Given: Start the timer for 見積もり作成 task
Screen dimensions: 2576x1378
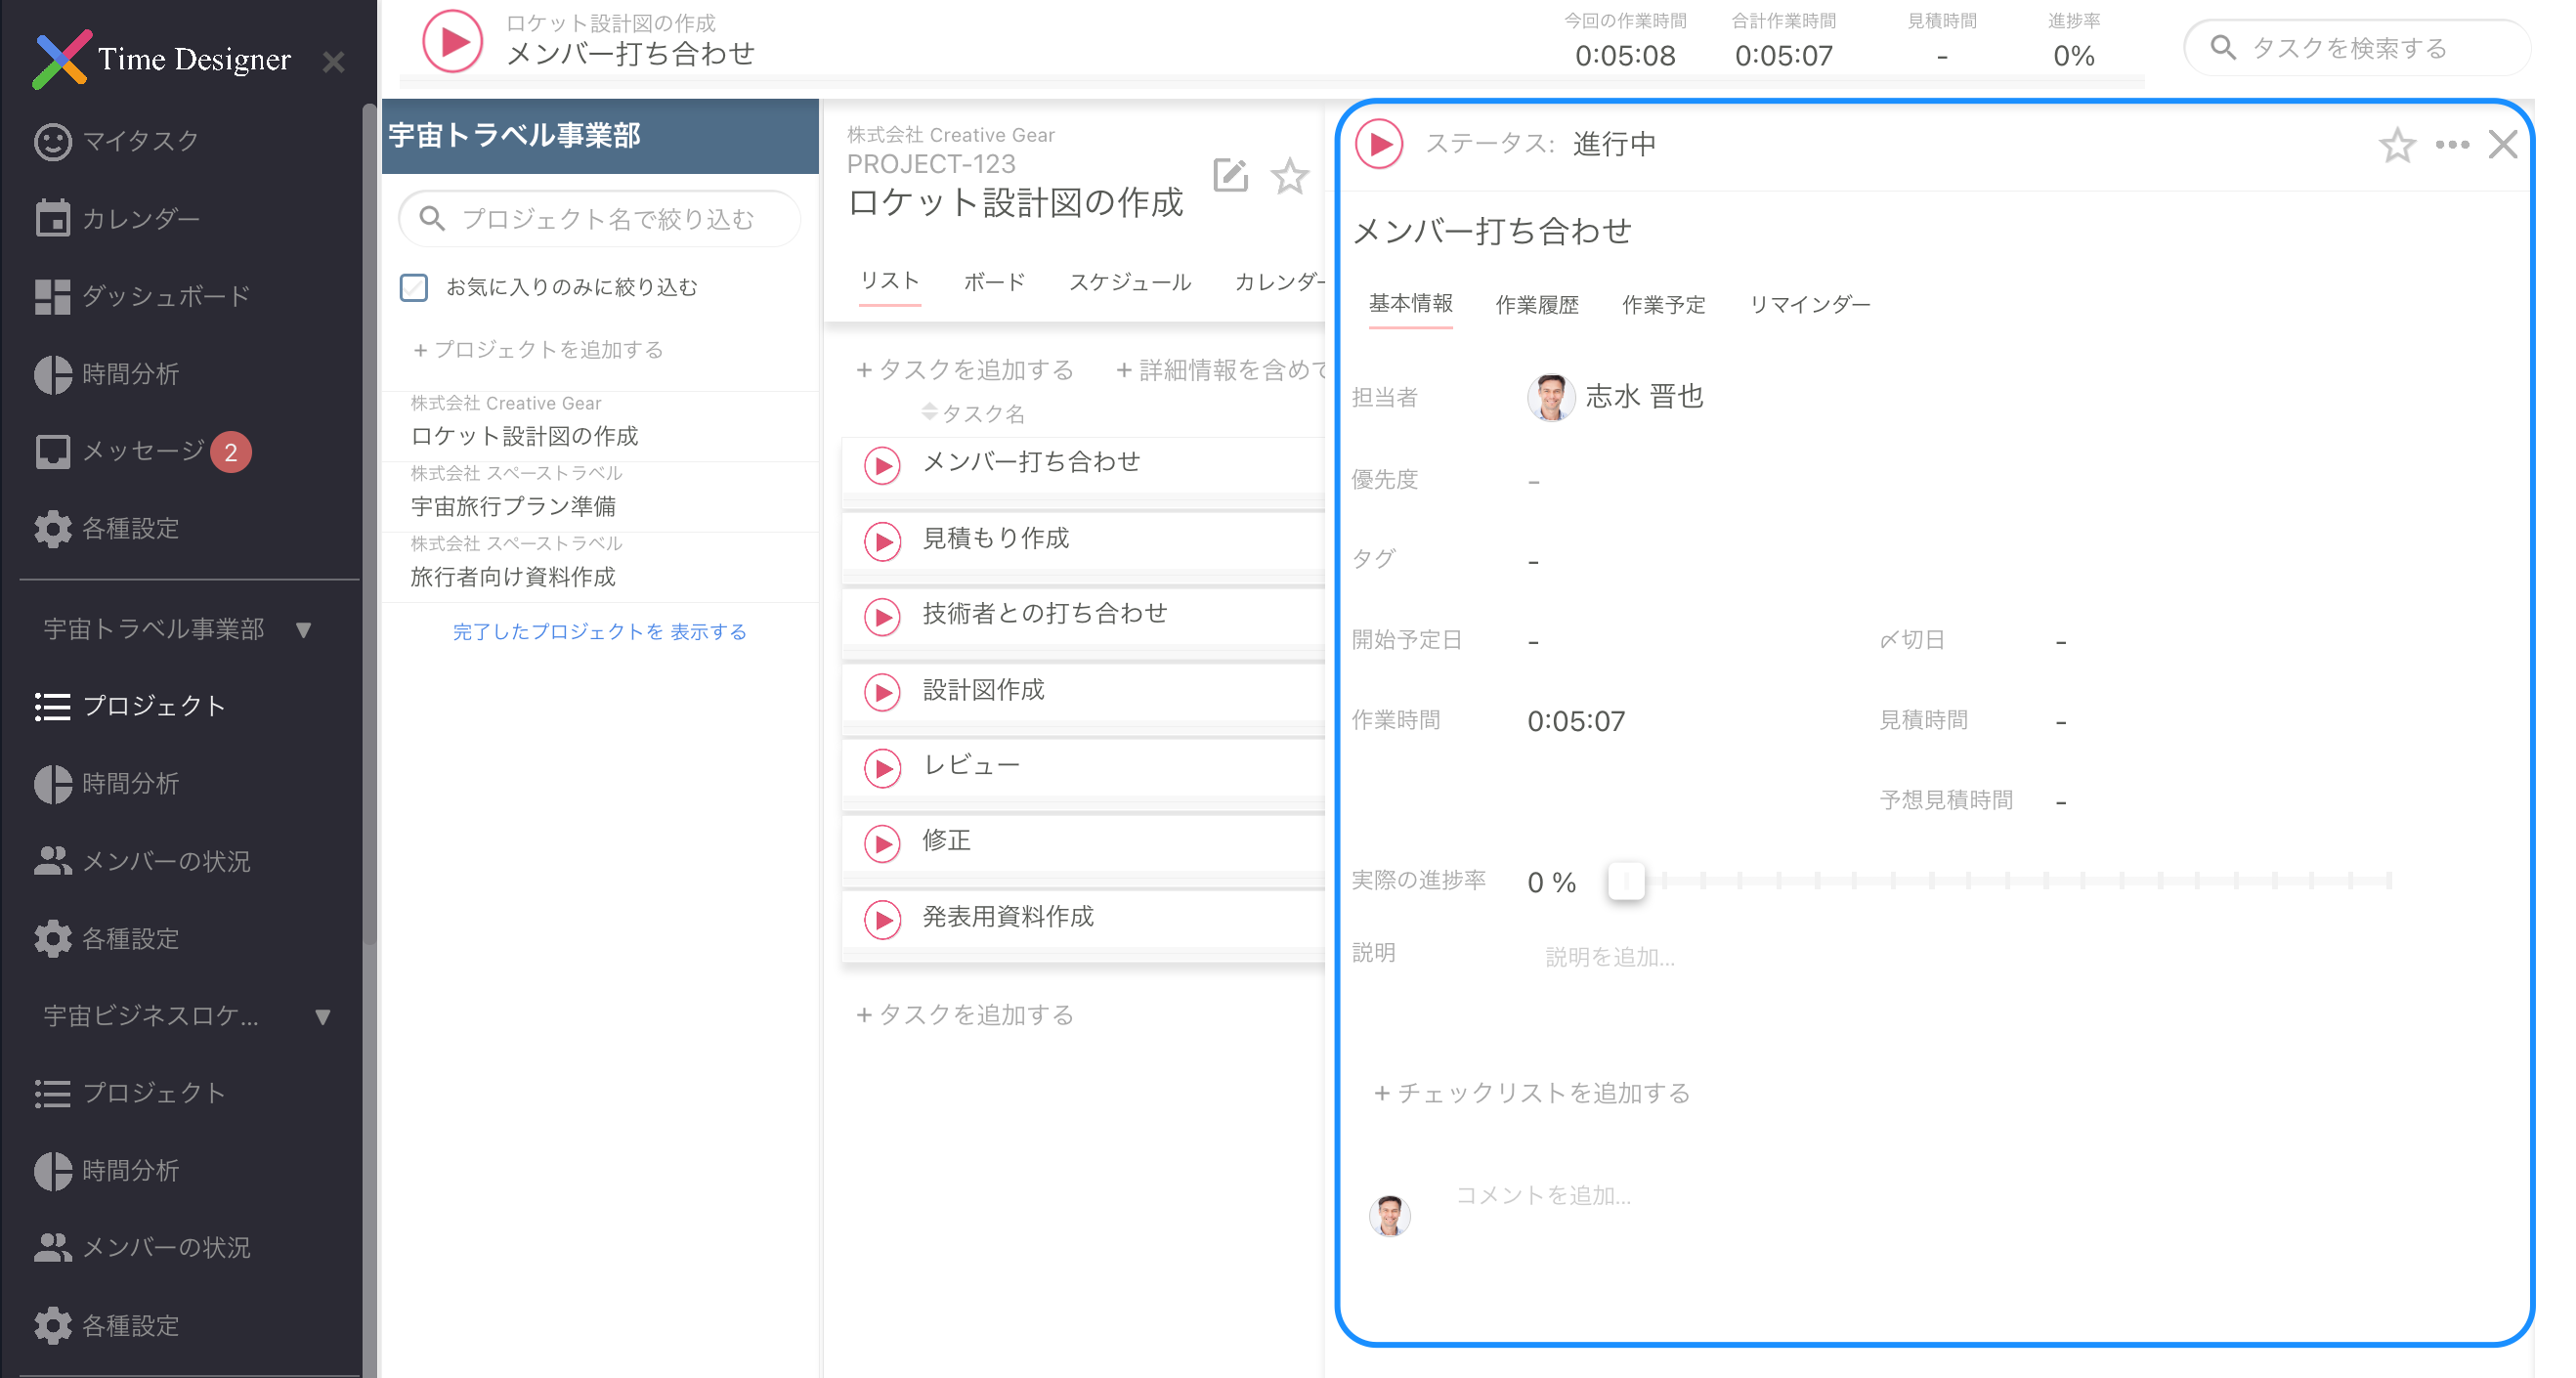Looking at the screenshot, I should (x=883, y=541).
